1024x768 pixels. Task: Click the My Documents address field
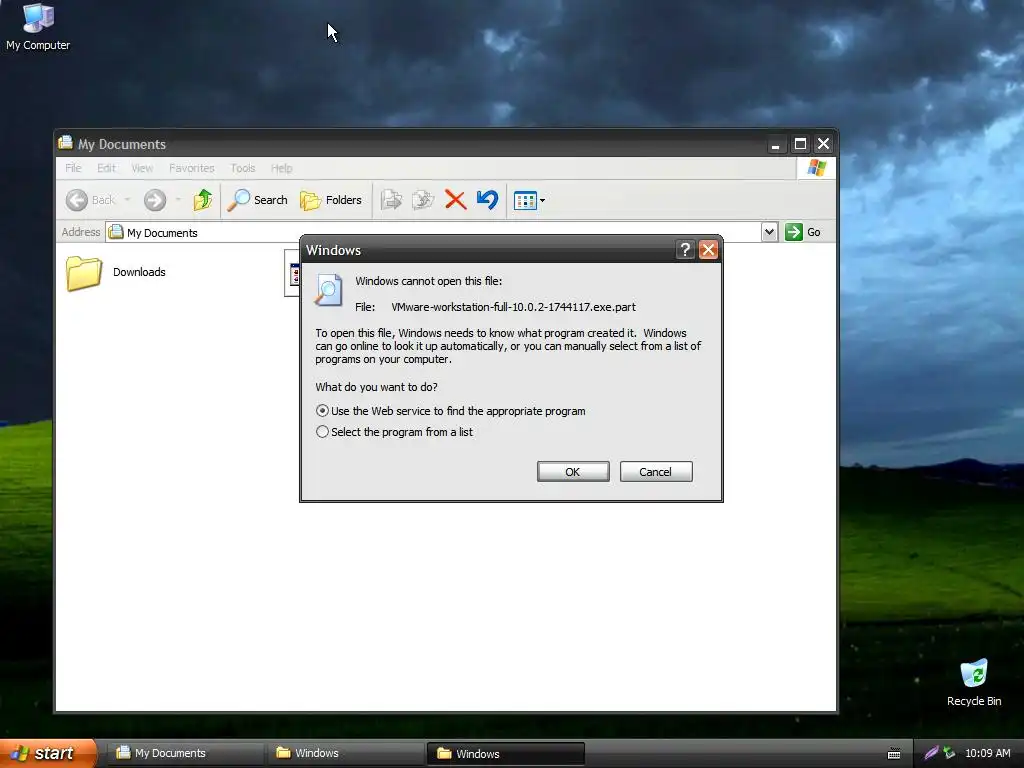[434, 232]
